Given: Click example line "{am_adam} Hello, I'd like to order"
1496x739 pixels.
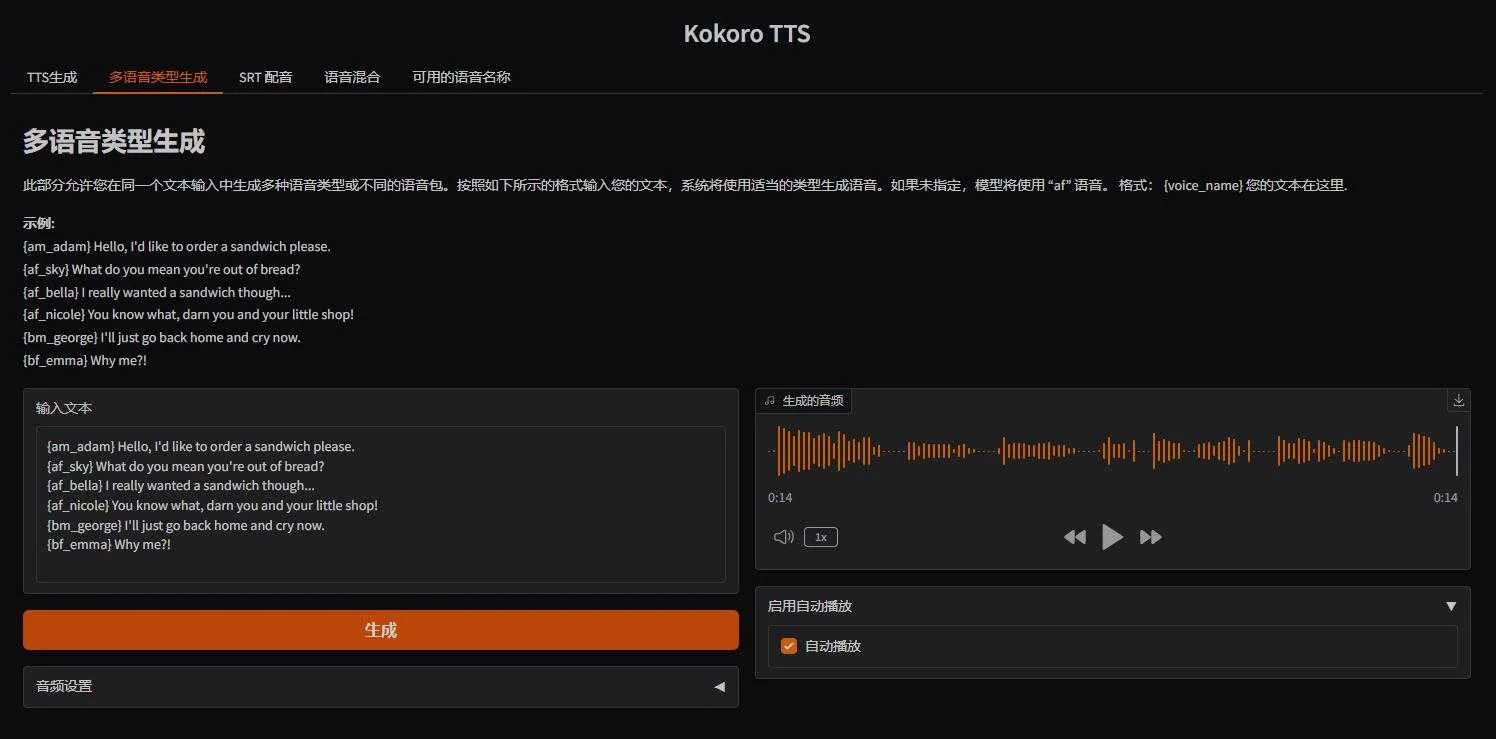Looking at the screenshot, I should [176, 246].
